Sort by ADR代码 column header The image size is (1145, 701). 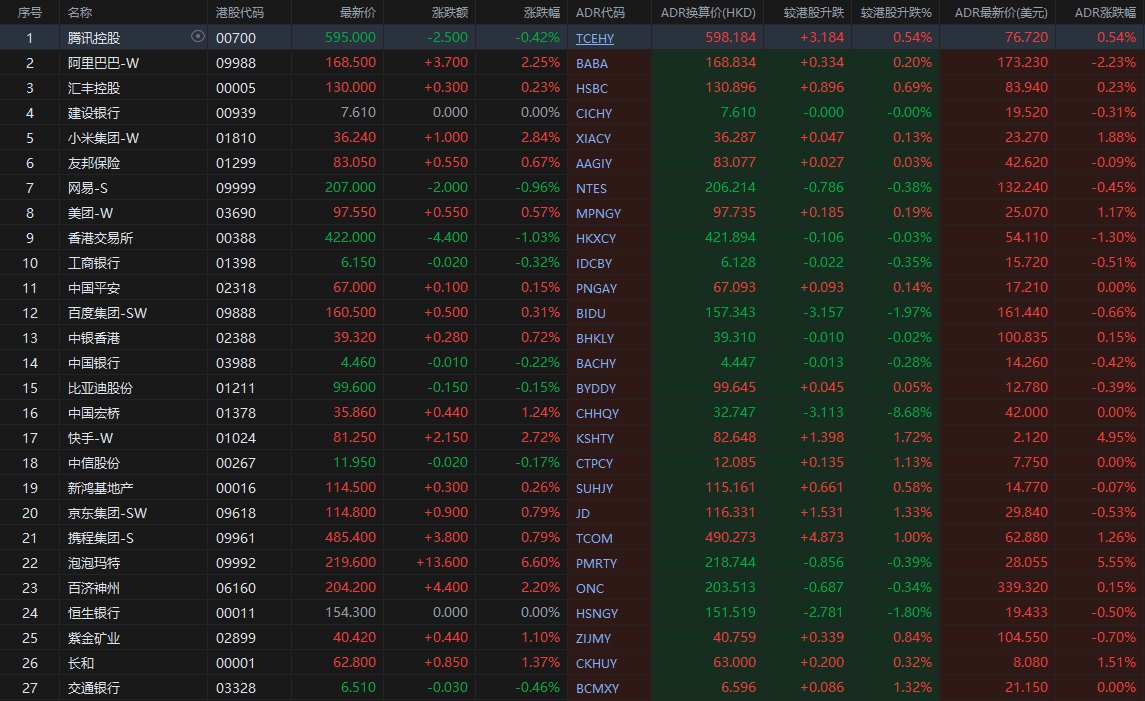(600, 12)
